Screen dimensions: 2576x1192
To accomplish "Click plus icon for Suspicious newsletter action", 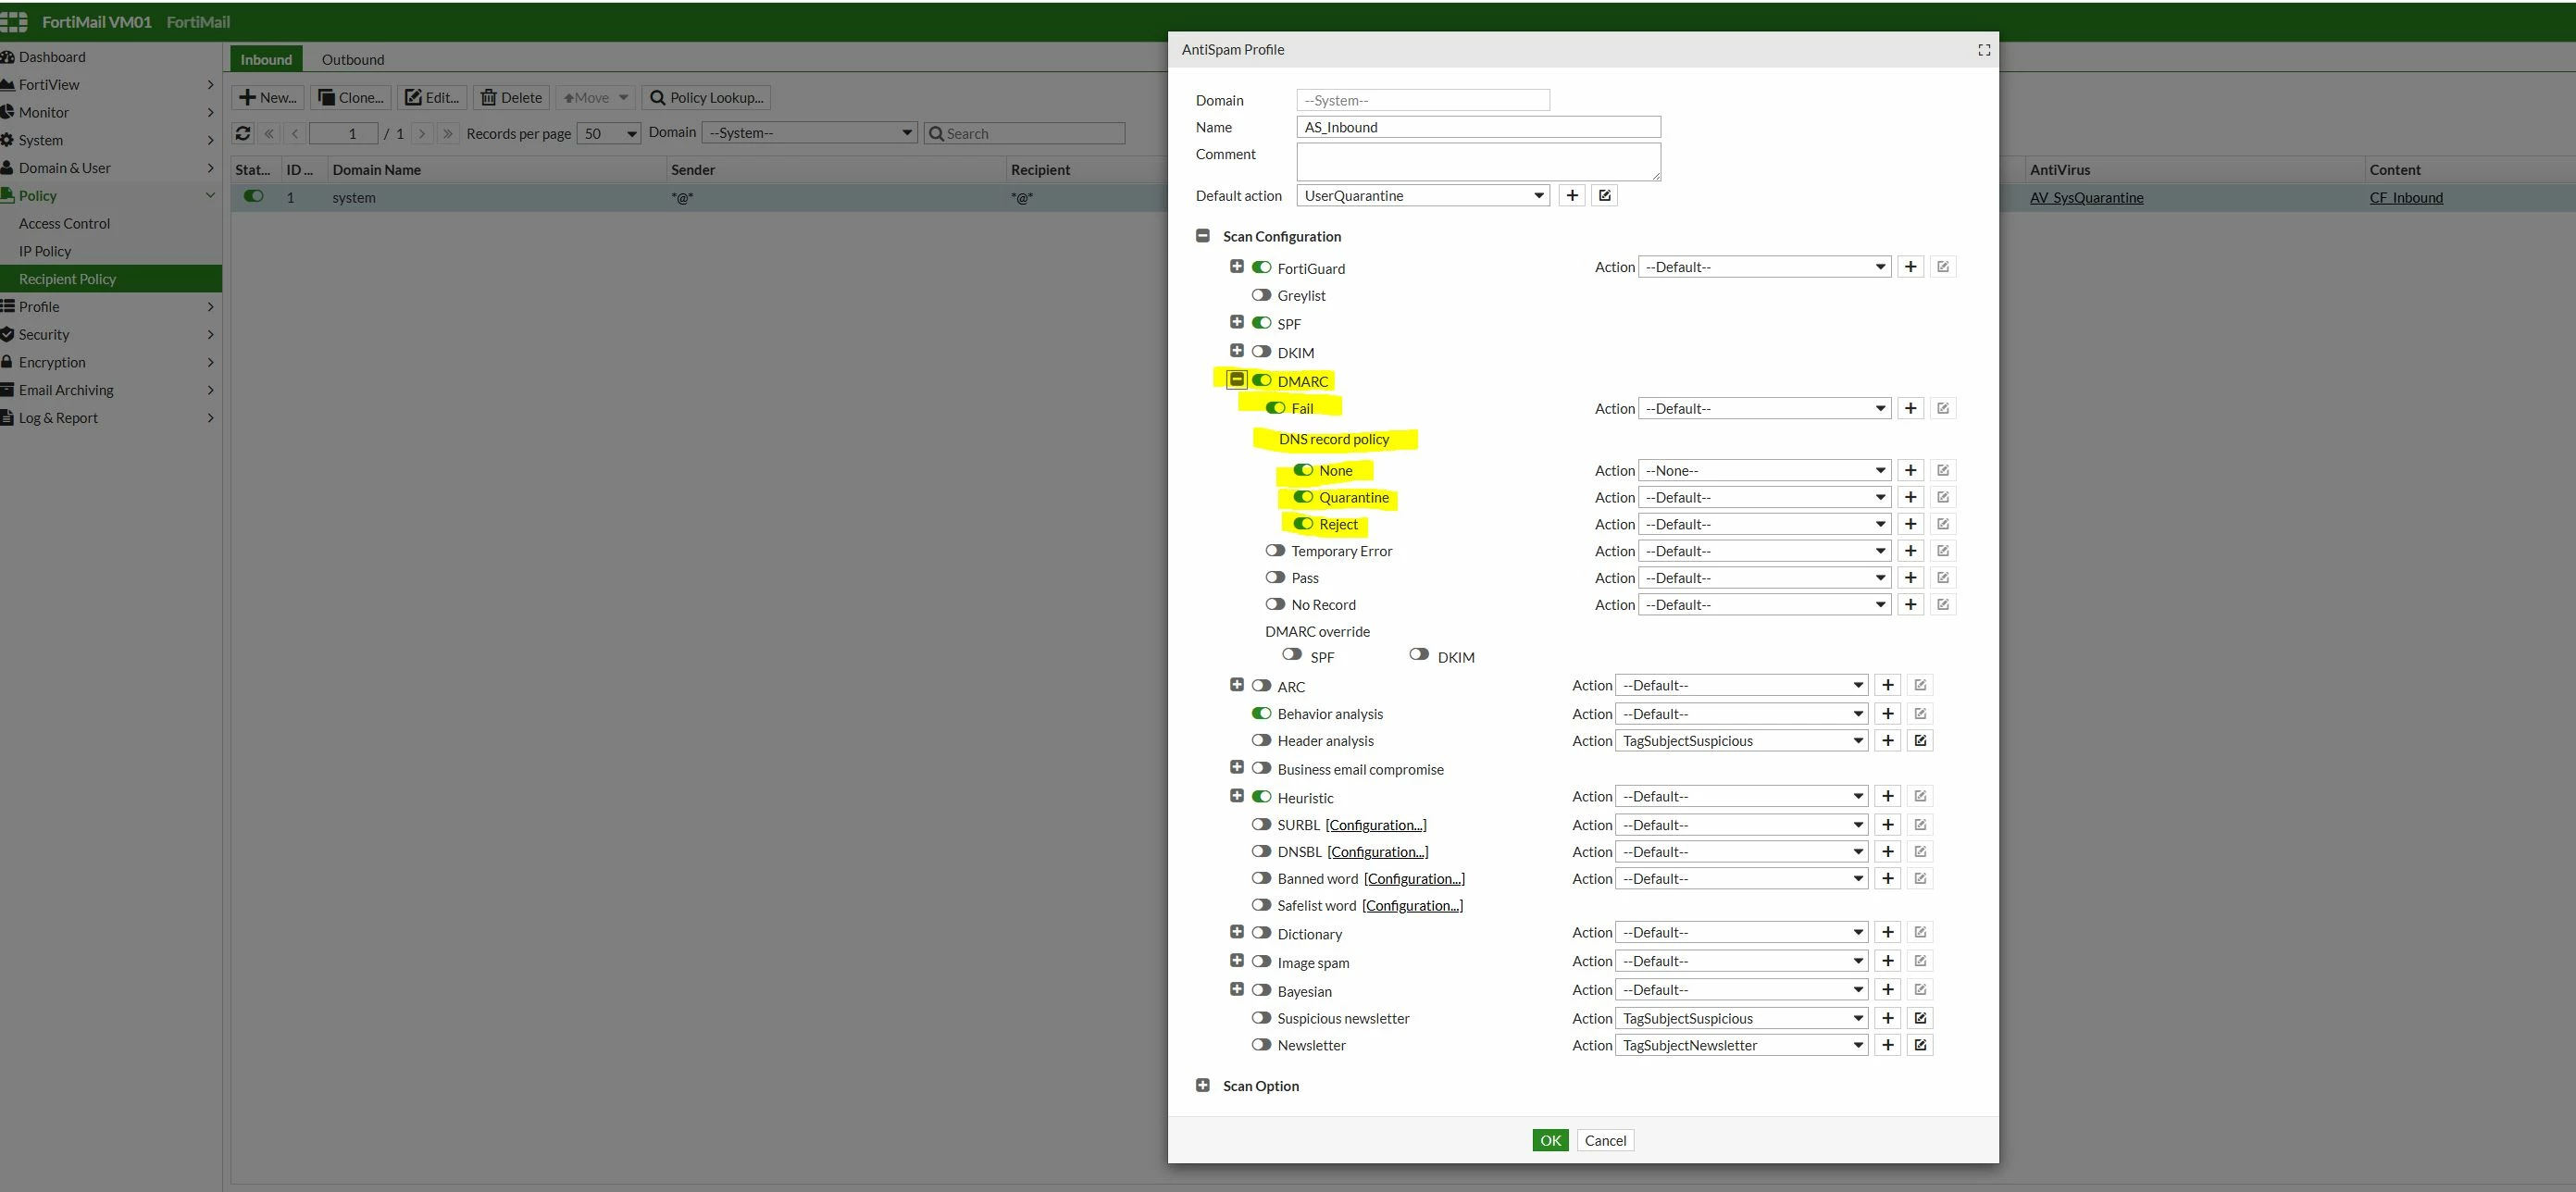I will 1887,1018.
